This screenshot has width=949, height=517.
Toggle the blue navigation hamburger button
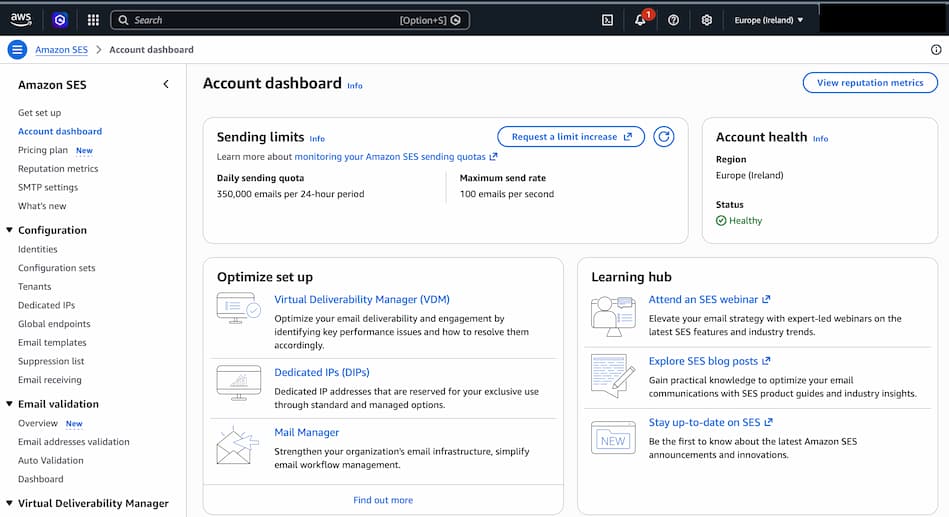pyautogui.click(x=17, y=50)
